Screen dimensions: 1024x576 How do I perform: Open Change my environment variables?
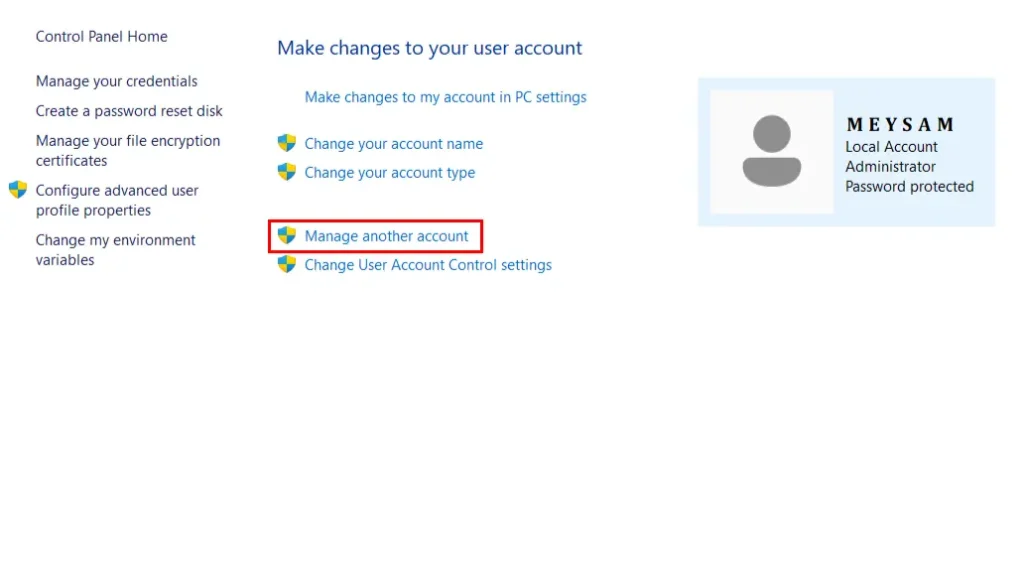click(x=115, y=249)
